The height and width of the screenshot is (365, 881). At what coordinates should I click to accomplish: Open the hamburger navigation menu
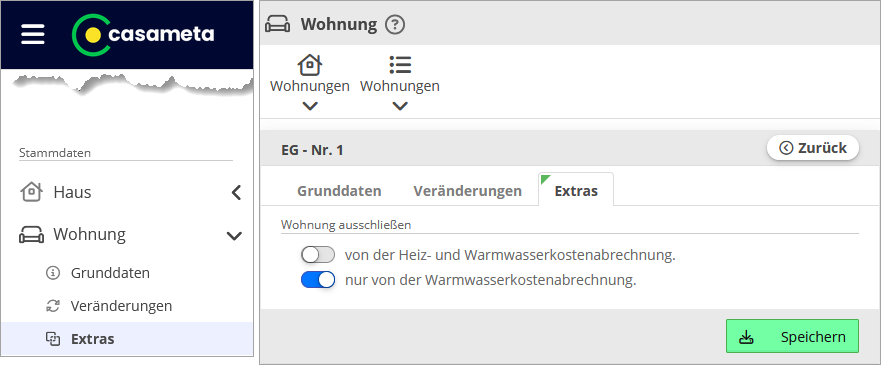tap(33, 35)
